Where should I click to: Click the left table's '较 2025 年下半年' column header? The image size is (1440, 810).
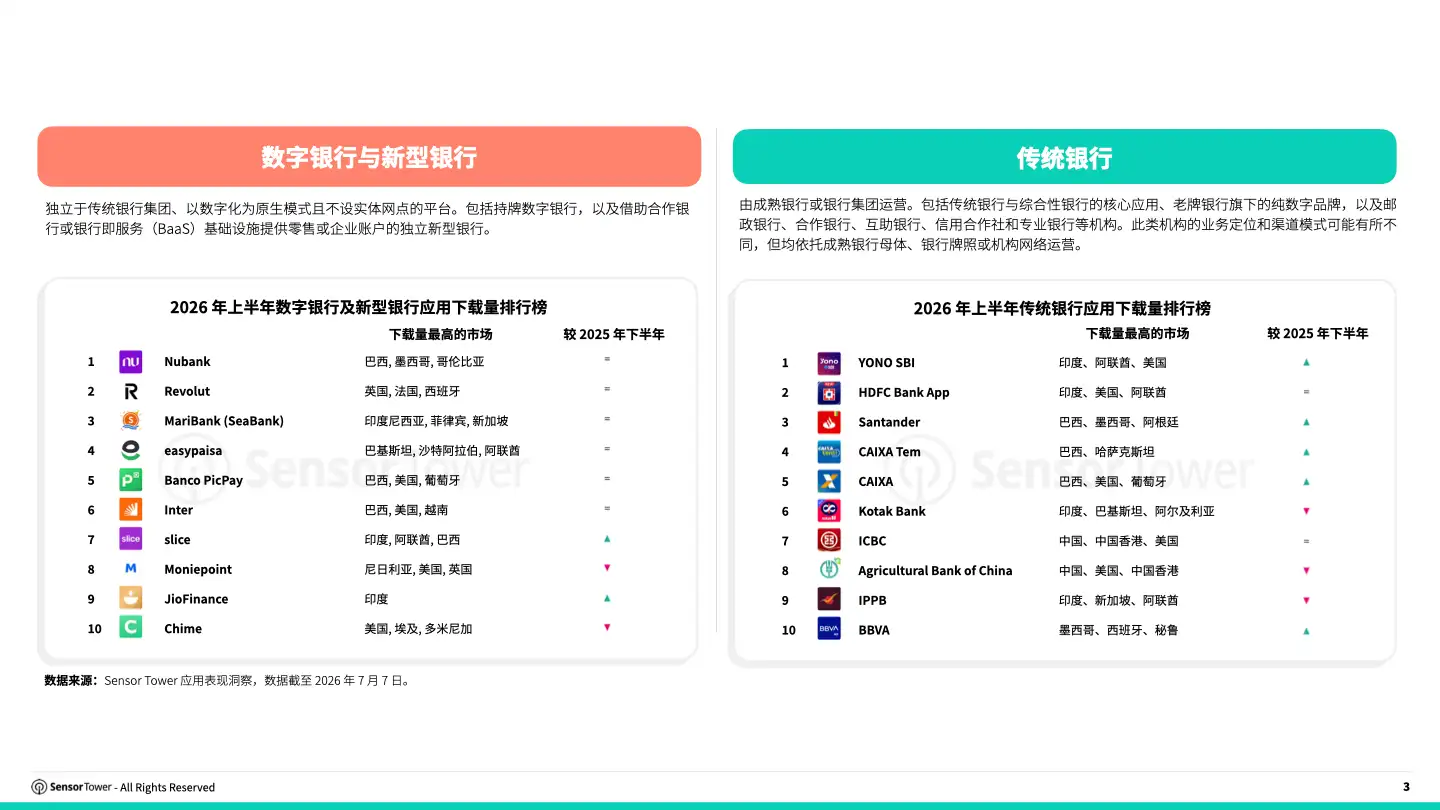(614, 334)
